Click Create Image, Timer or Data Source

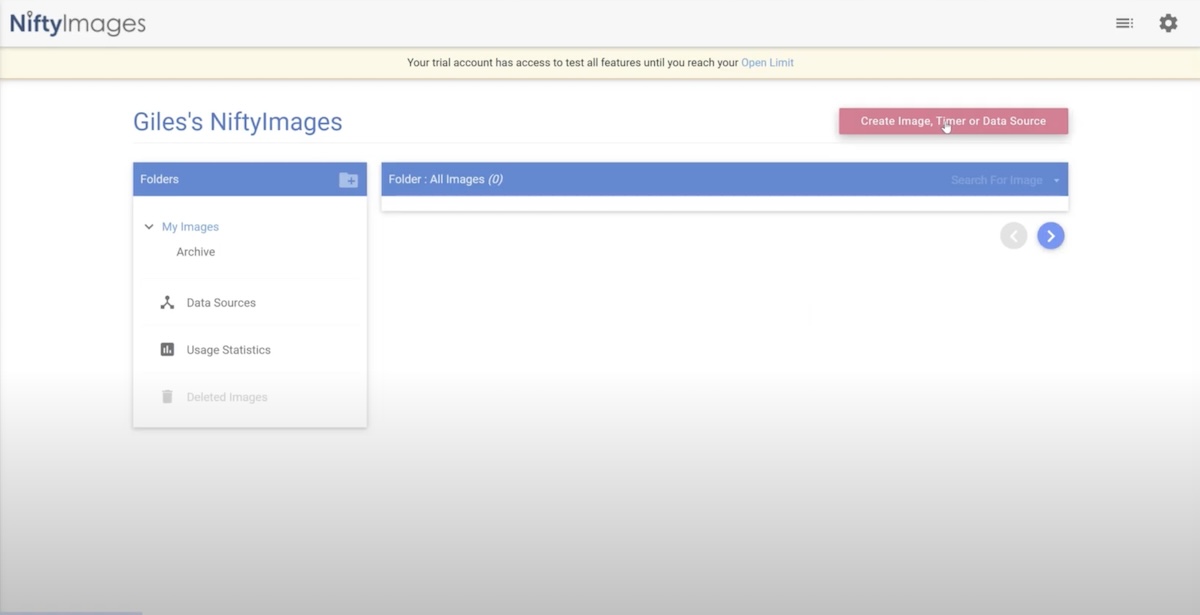click(x=953, y=121)
